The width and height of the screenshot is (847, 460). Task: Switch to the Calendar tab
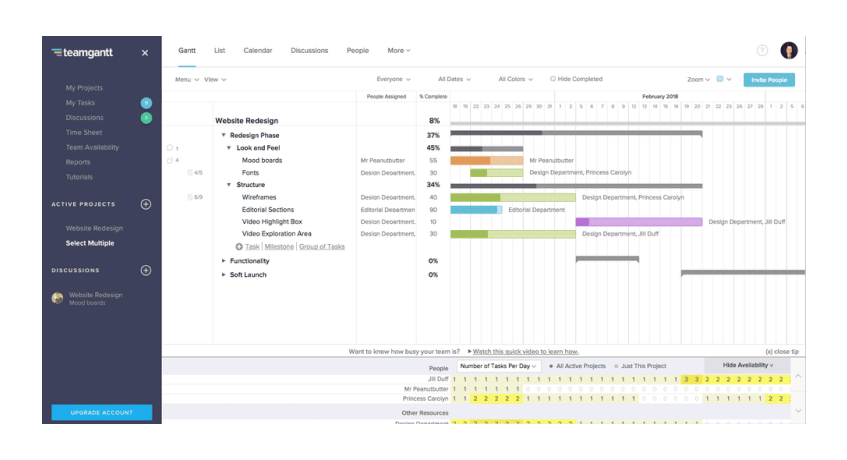click(257, 50)
